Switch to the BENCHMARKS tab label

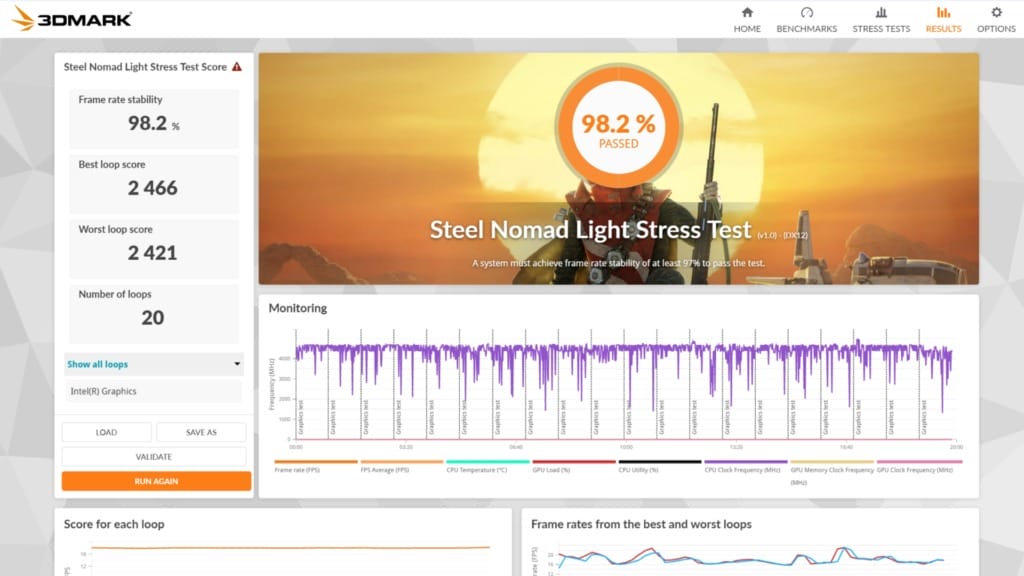807,29
